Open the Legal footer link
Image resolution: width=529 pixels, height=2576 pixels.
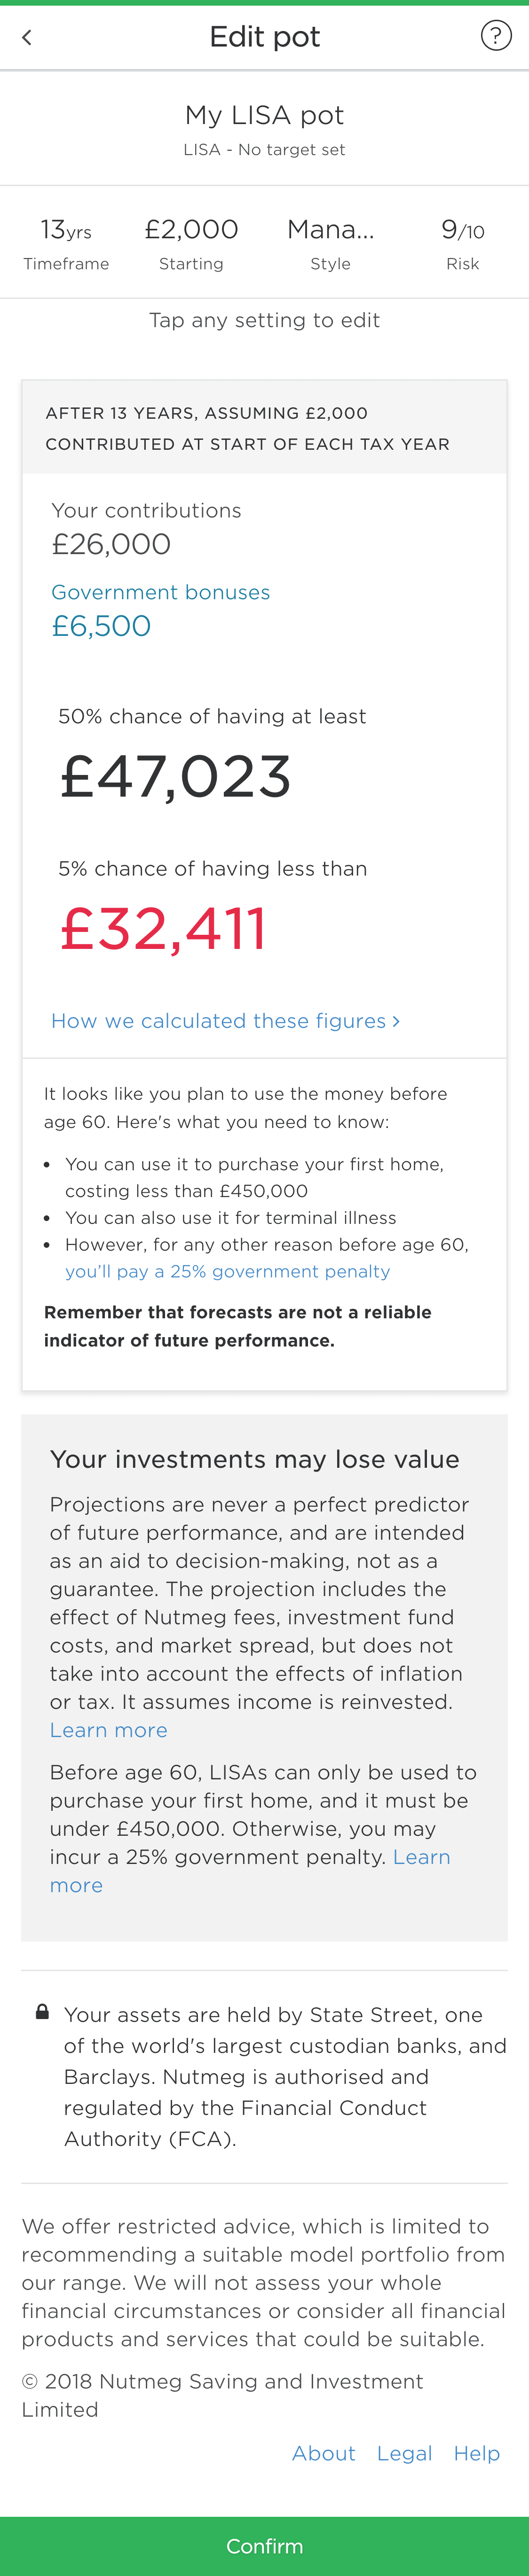click(x=404, y=2453)
